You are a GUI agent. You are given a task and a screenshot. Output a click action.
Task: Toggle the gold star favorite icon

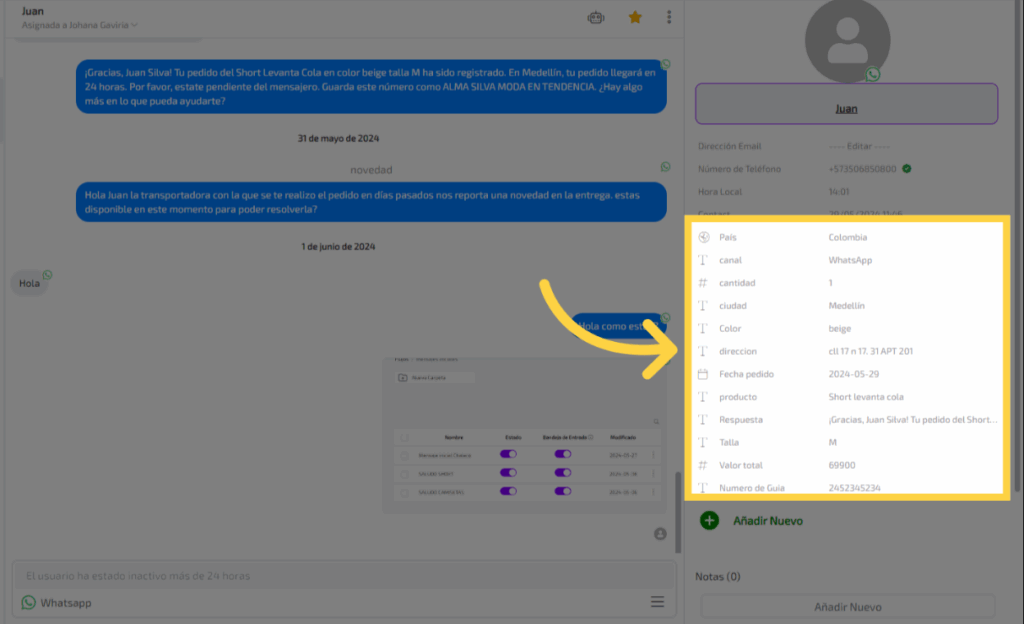click(x=634, y=17)
